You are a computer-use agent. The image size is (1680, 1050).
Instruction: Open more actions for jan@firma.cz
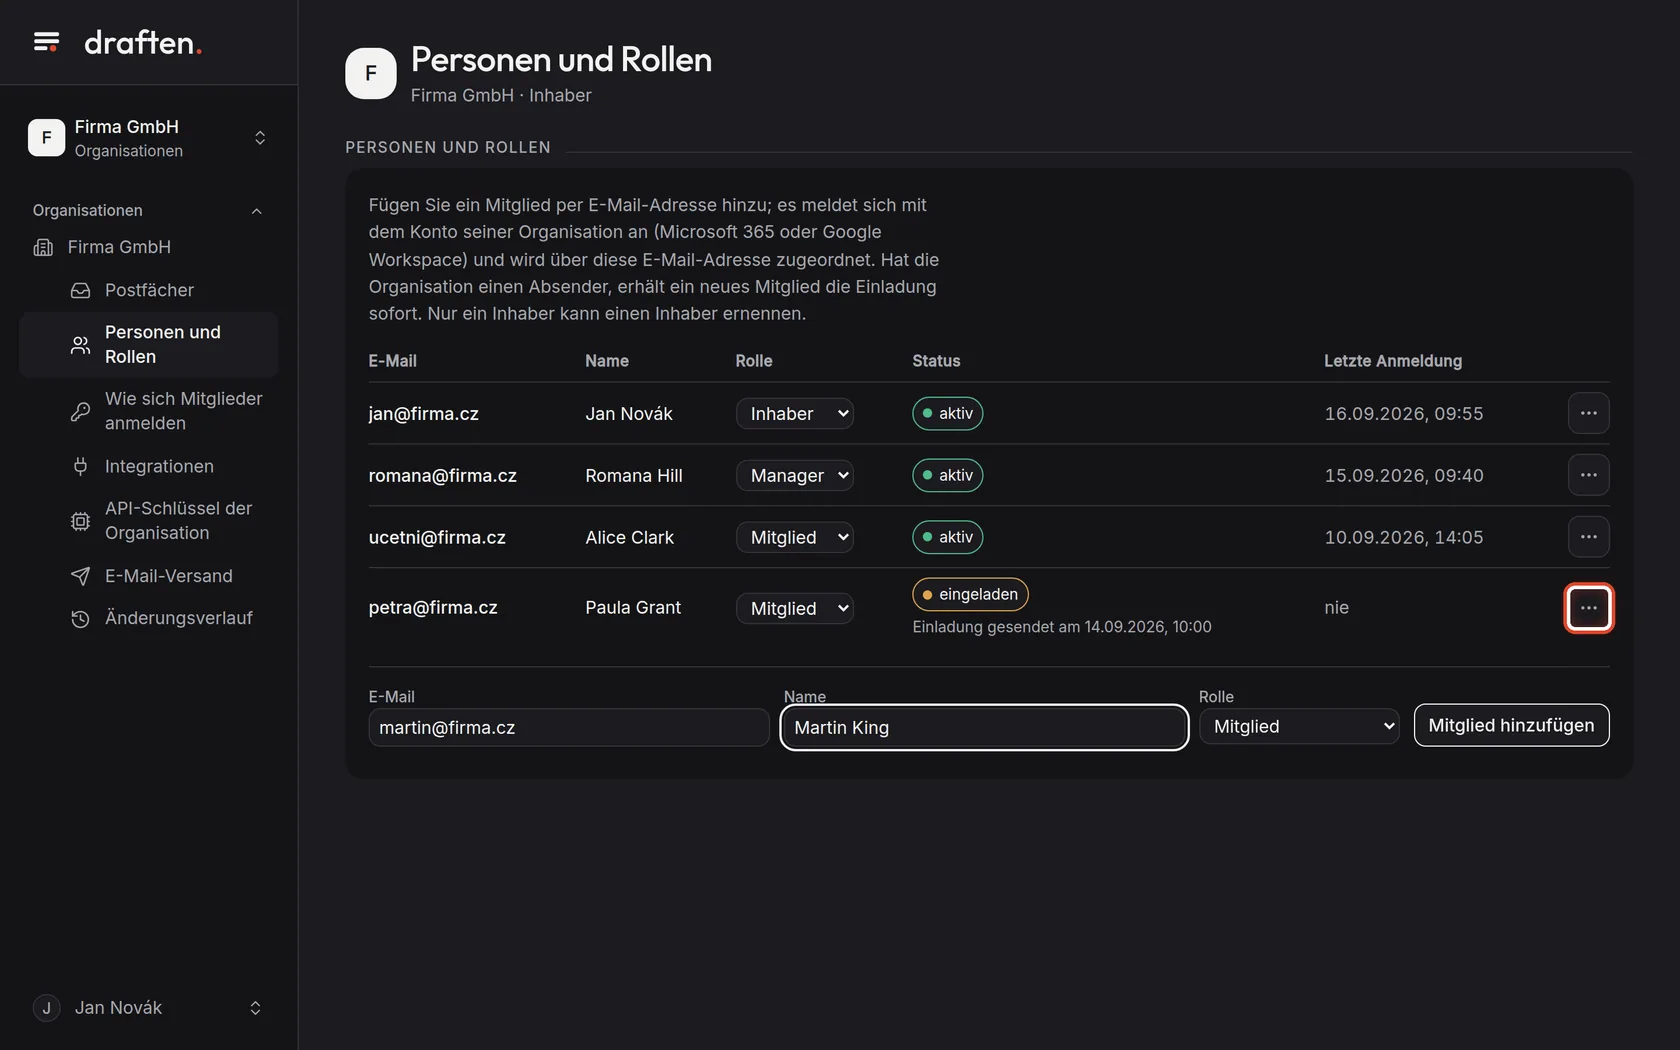coord(1589,413)
